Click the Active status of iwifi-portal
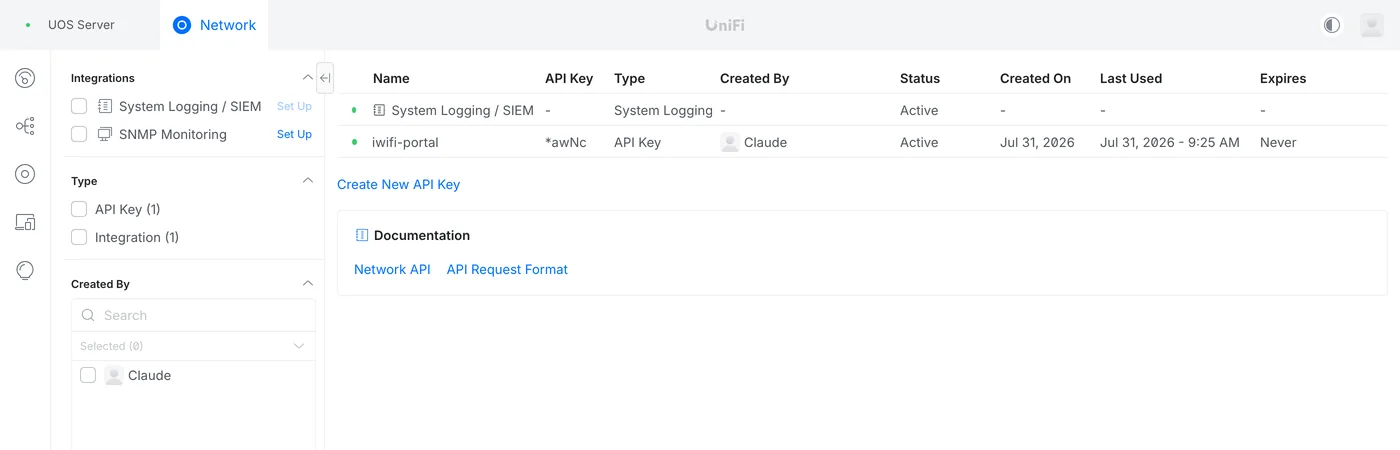Screen dimensions: 1400x450 point(919,142)
